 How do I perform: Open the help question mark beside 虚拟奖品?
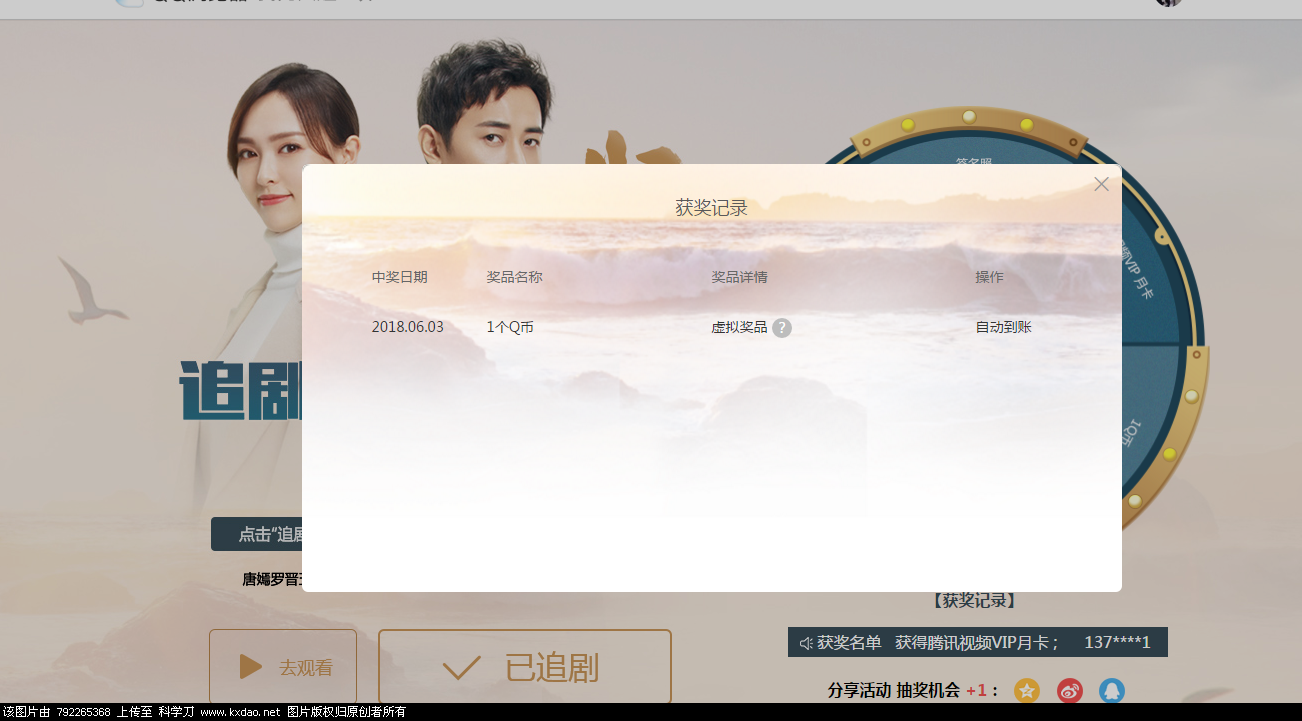pyautogui.click(x=782, y=328)
